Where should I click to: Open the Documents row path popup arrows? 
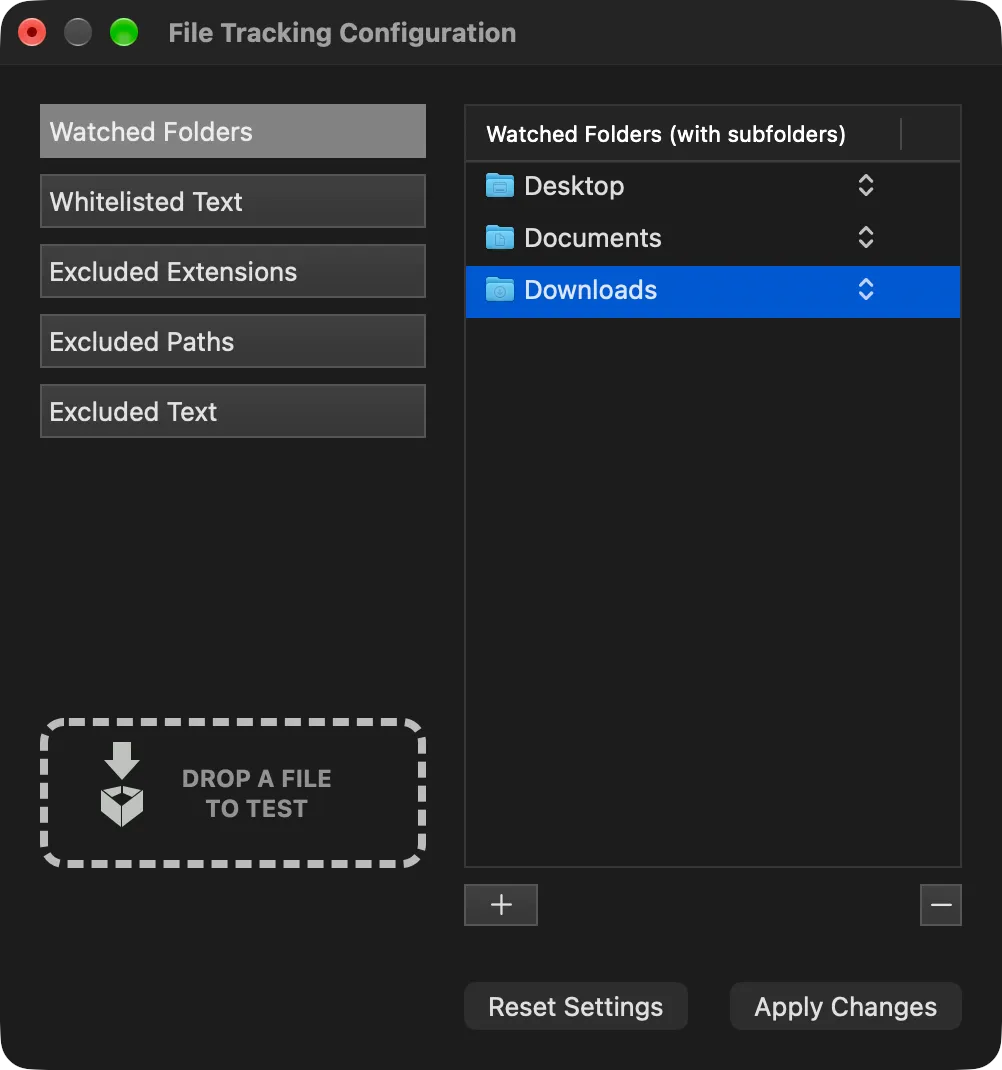(865, 237)
